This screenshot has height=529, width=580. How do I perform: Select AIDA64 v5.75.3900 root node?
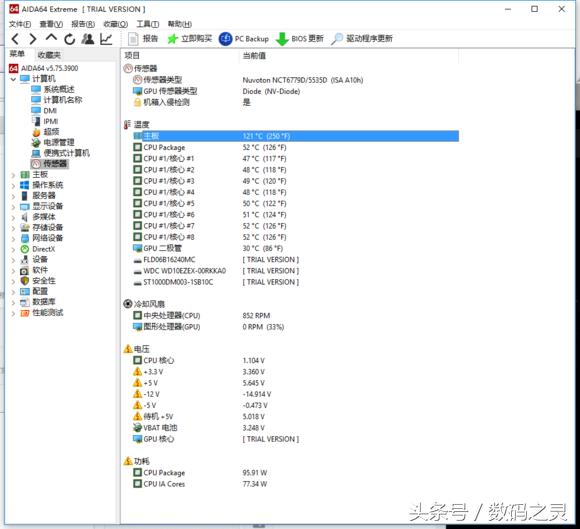pos(44,68)
